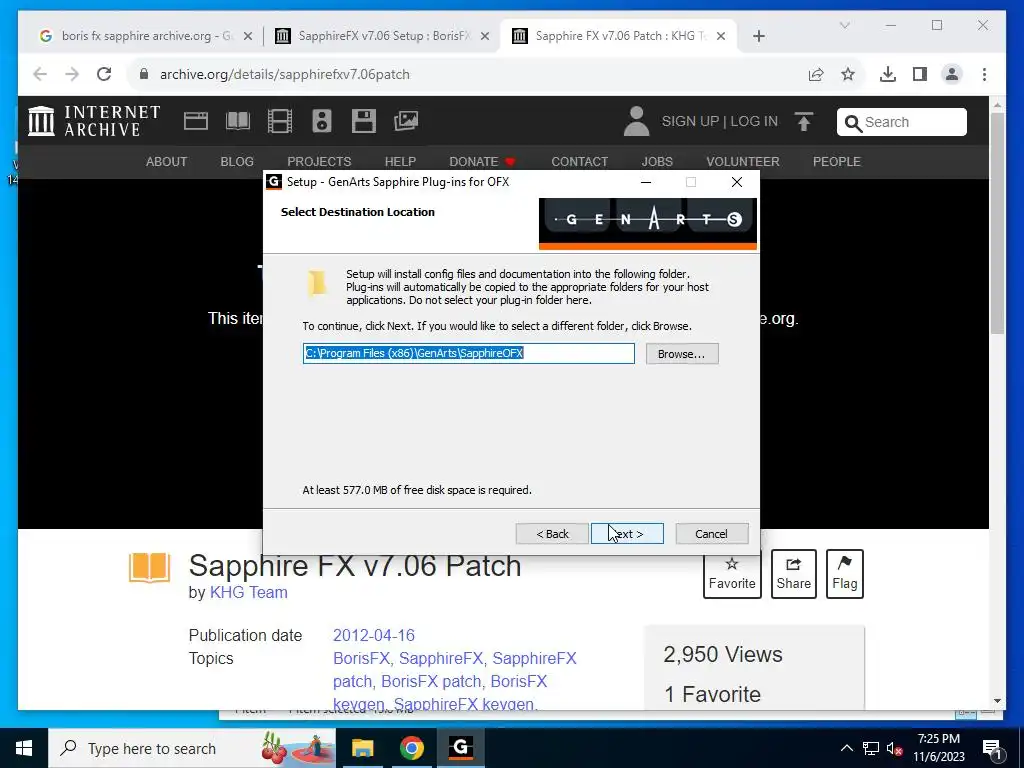Click Cancel in the setup dialog
The height and width of the screenshot is (768, 1024).
click(x=711, y=534)
